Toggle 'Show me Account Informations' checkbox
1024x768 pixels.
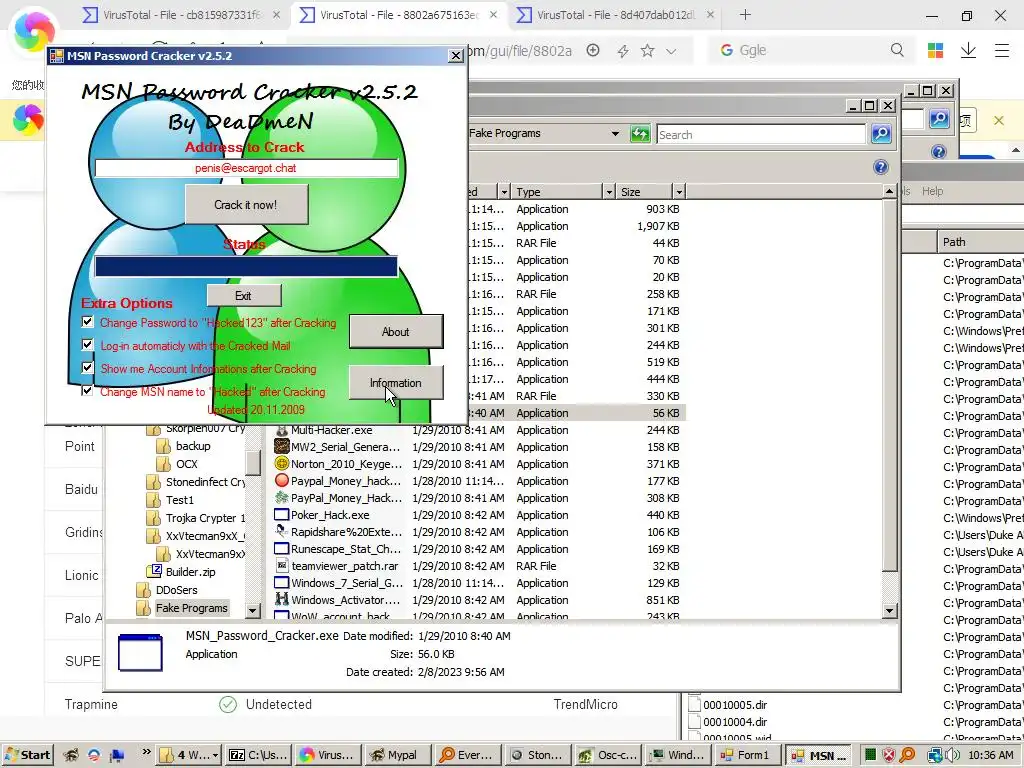pyautogui.click(x=88, y=368)
